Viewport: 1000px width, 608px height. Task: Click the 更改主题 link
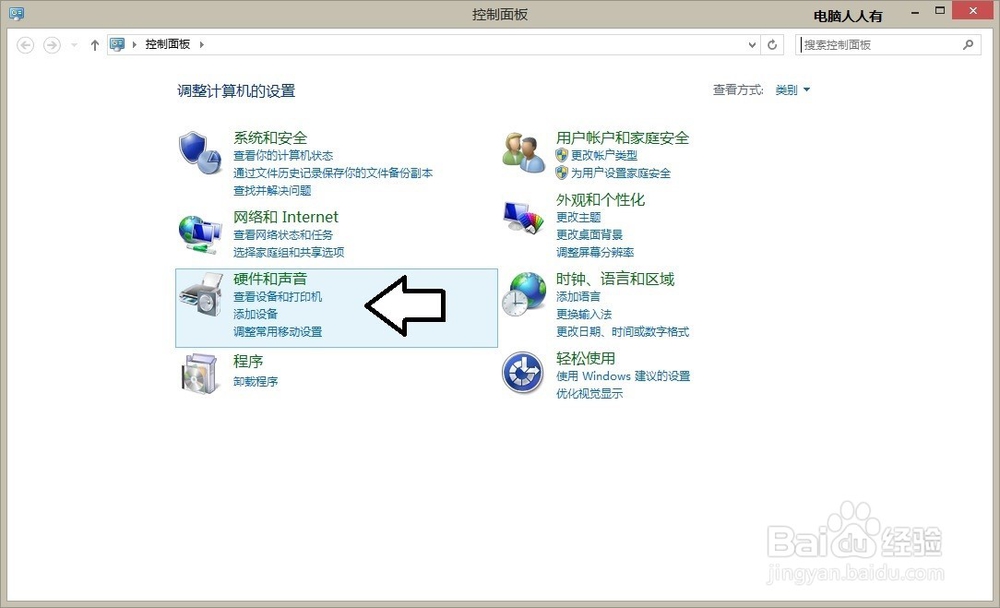pos(578,217)
